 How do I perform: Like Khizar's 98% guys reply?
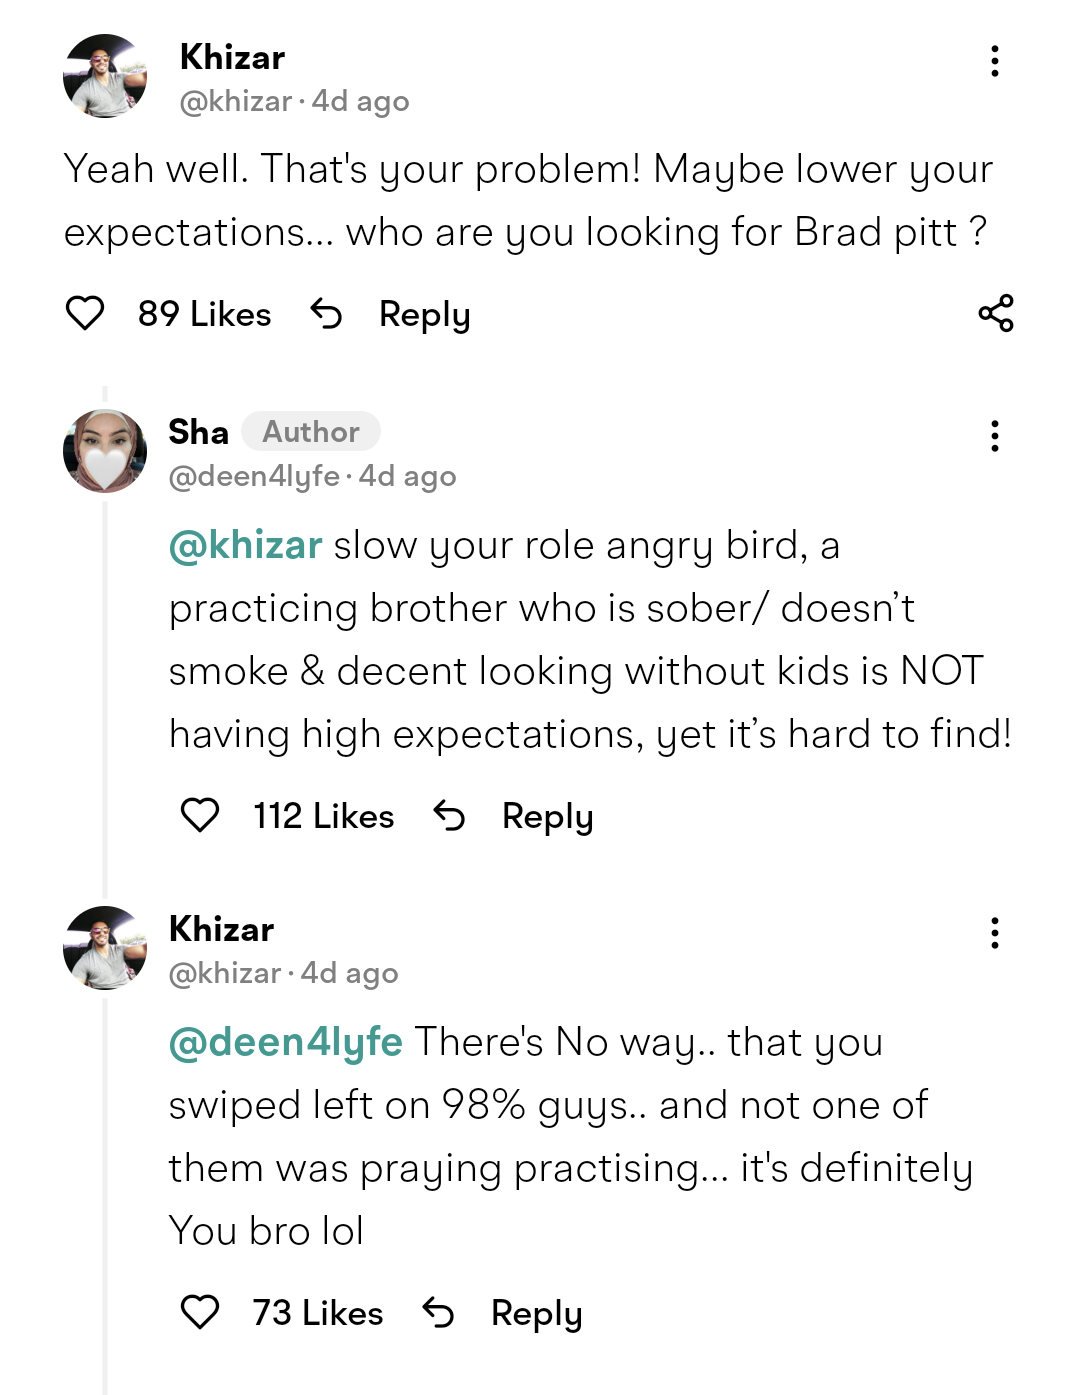click(200, 1312)
